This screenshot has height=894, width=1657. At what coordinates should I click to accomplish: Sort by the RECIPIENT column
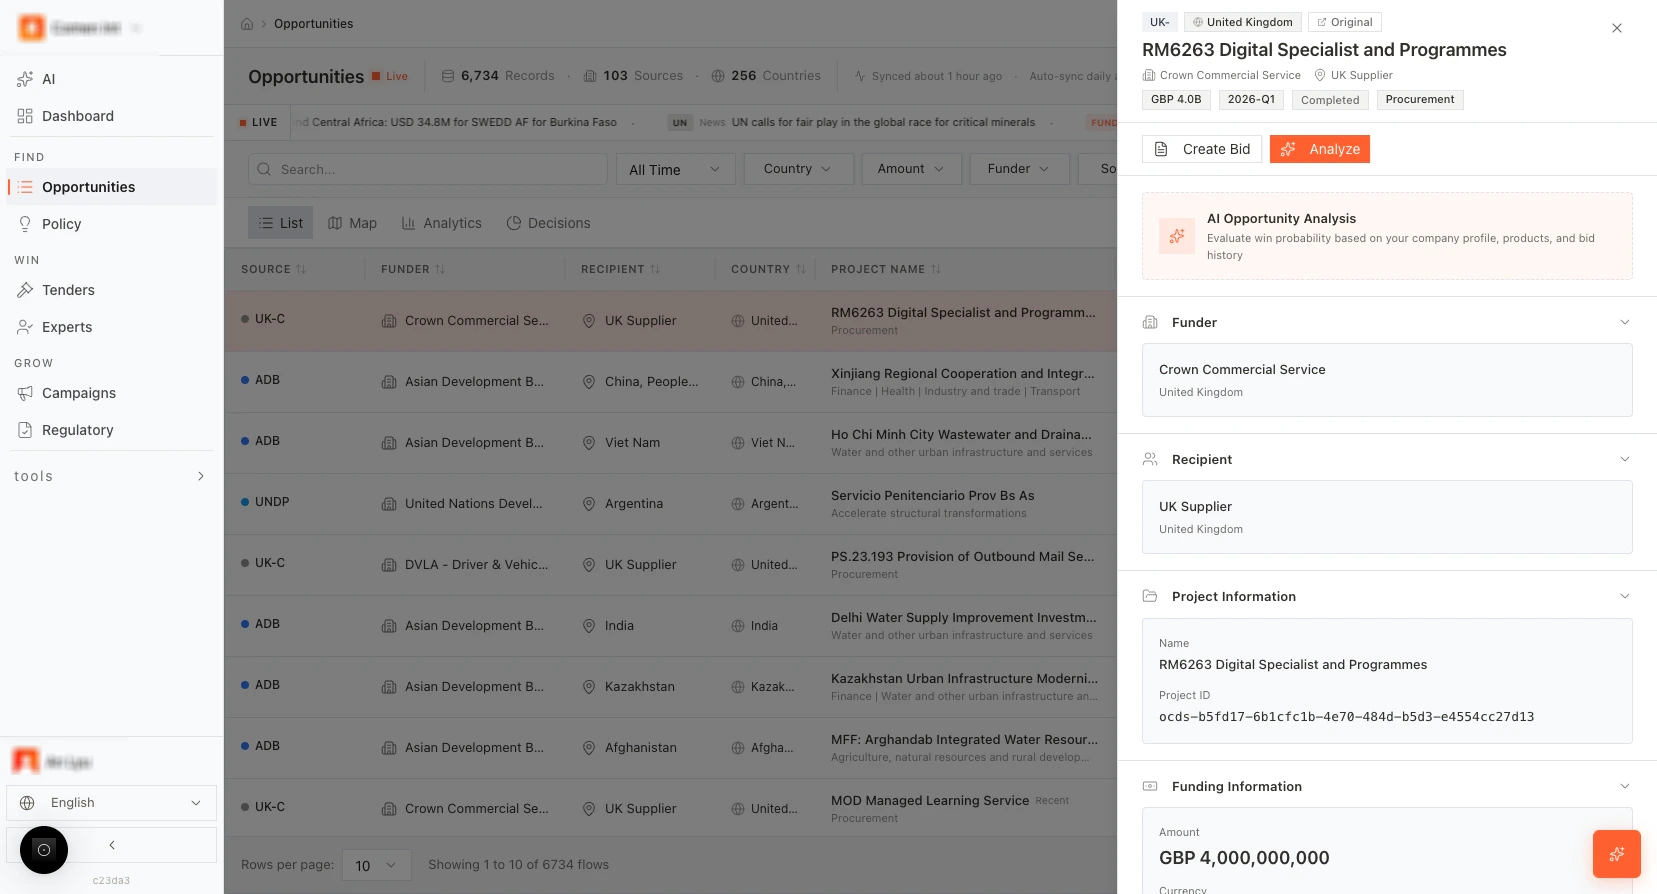tap(621, 269)
